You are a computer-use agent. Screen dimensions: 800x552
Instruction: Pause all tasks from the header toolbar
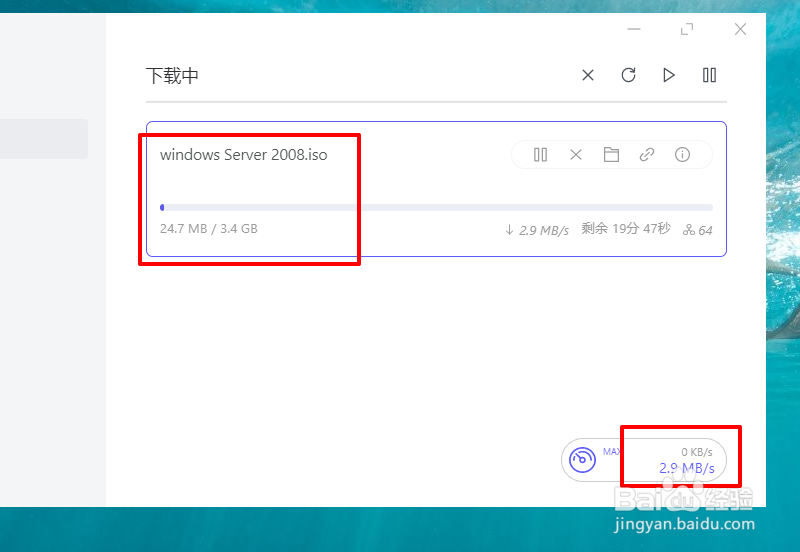click(x=709, y=76)
